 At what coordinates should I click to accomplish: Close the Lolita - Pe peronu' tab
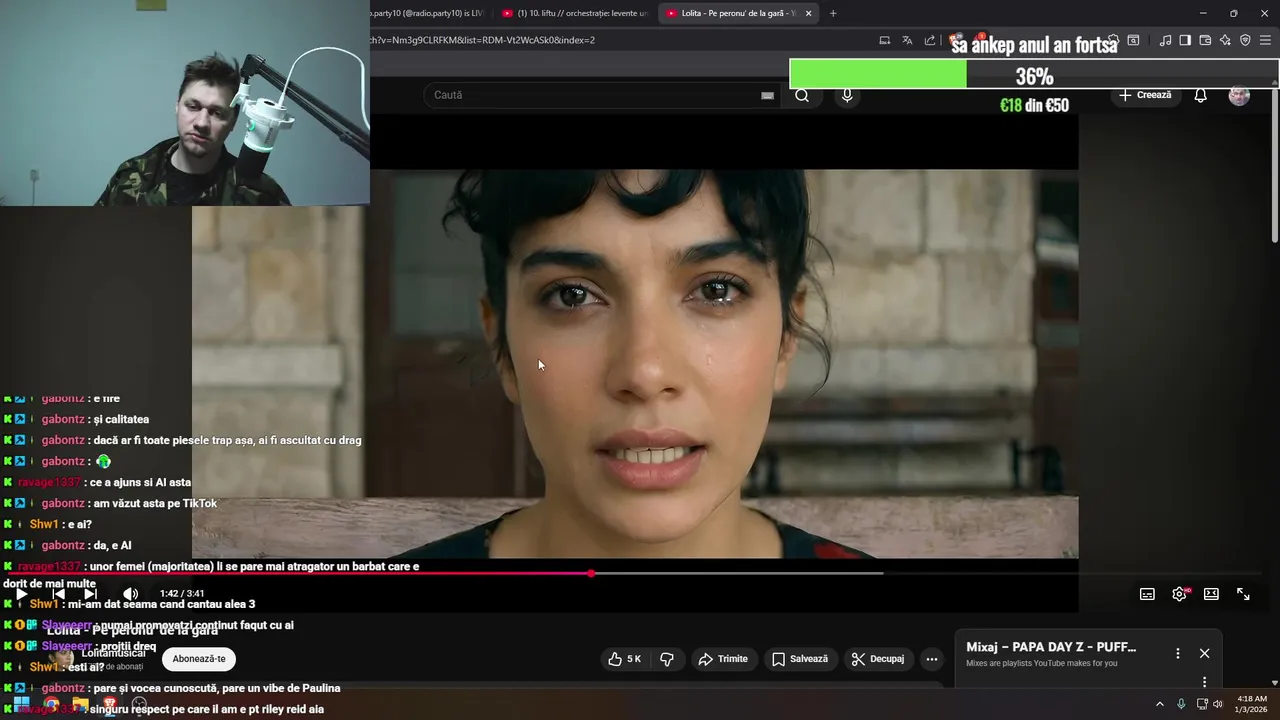click(x=808, y=13)
